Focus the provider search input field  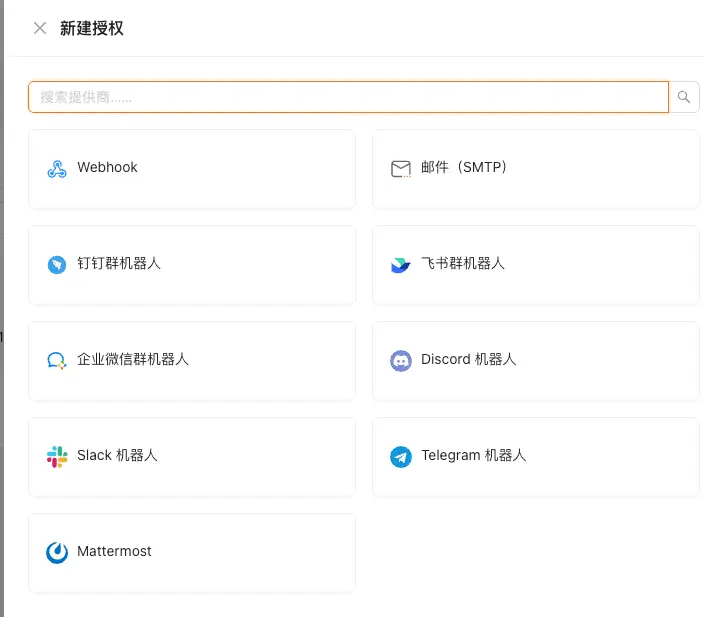348,97
